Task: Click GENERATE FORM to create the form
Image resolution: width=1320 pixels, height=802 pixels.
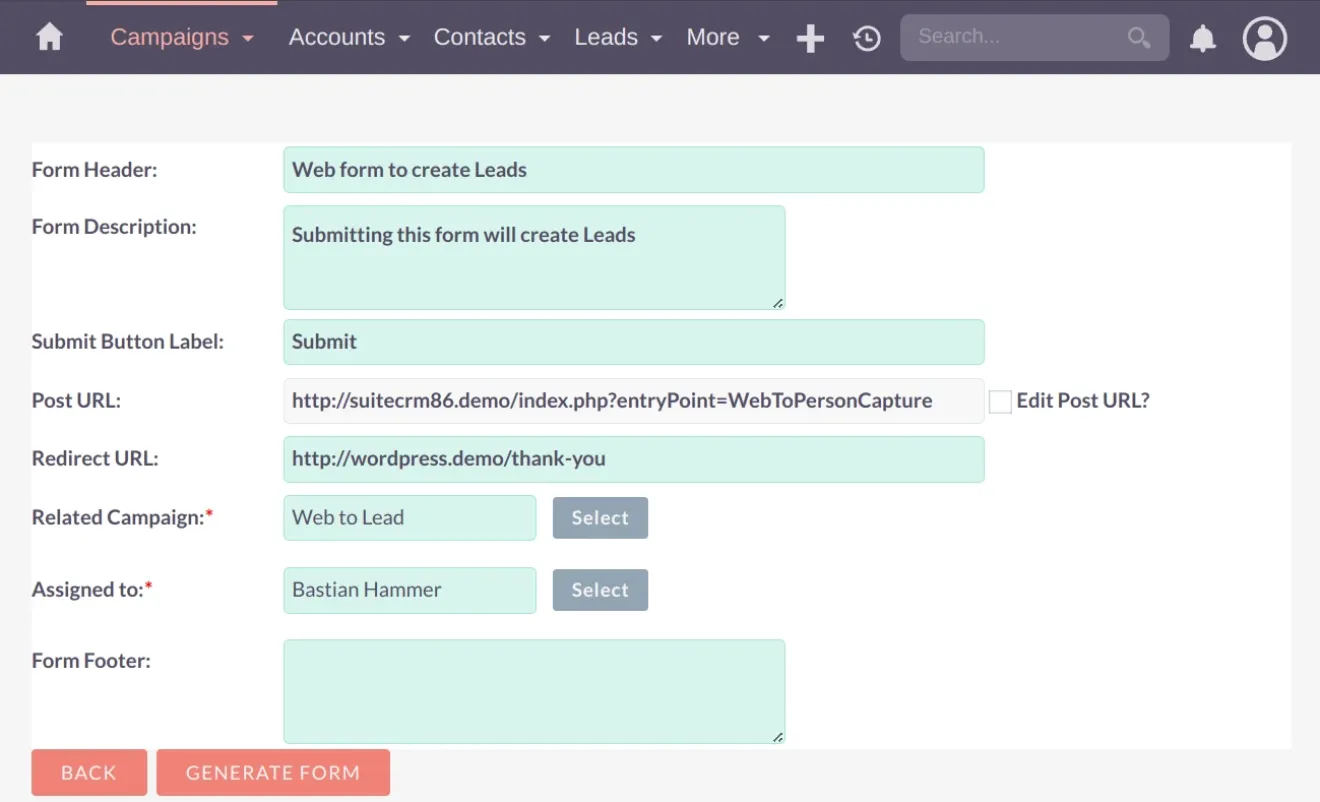Action: pos(273,772)
